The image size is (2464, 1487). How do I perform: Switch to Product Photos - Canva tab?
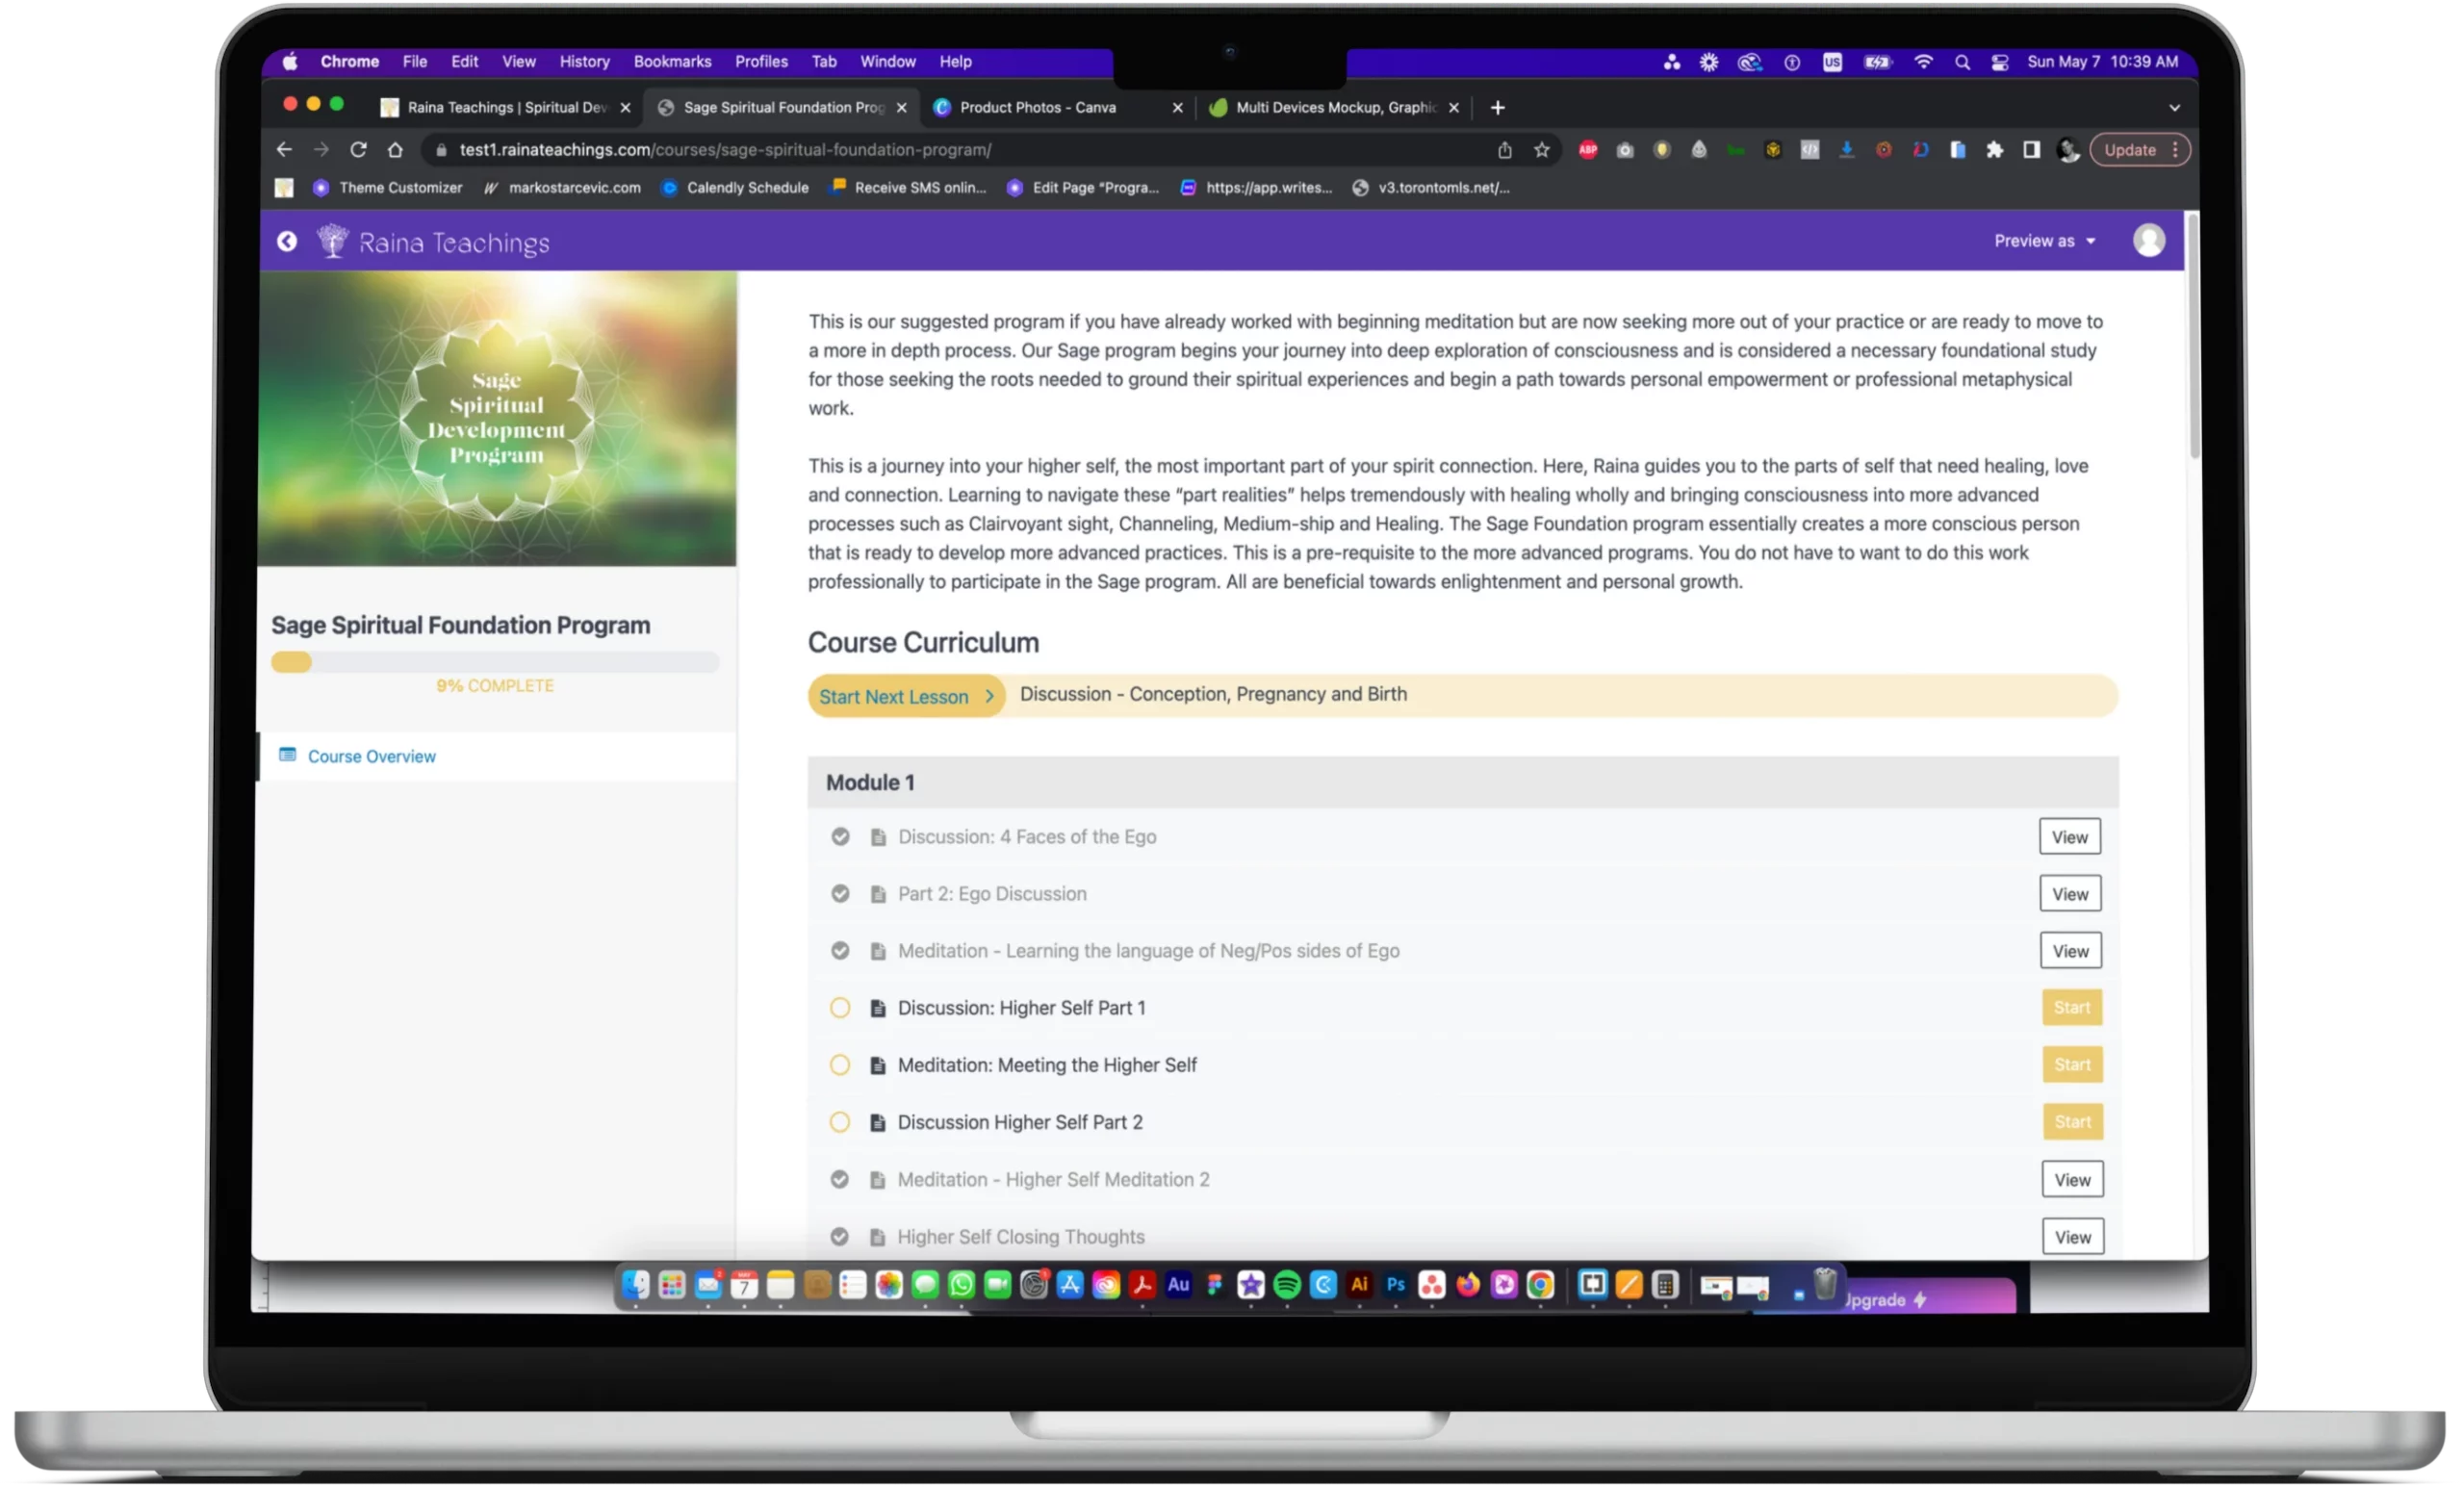coord(1037,108)
